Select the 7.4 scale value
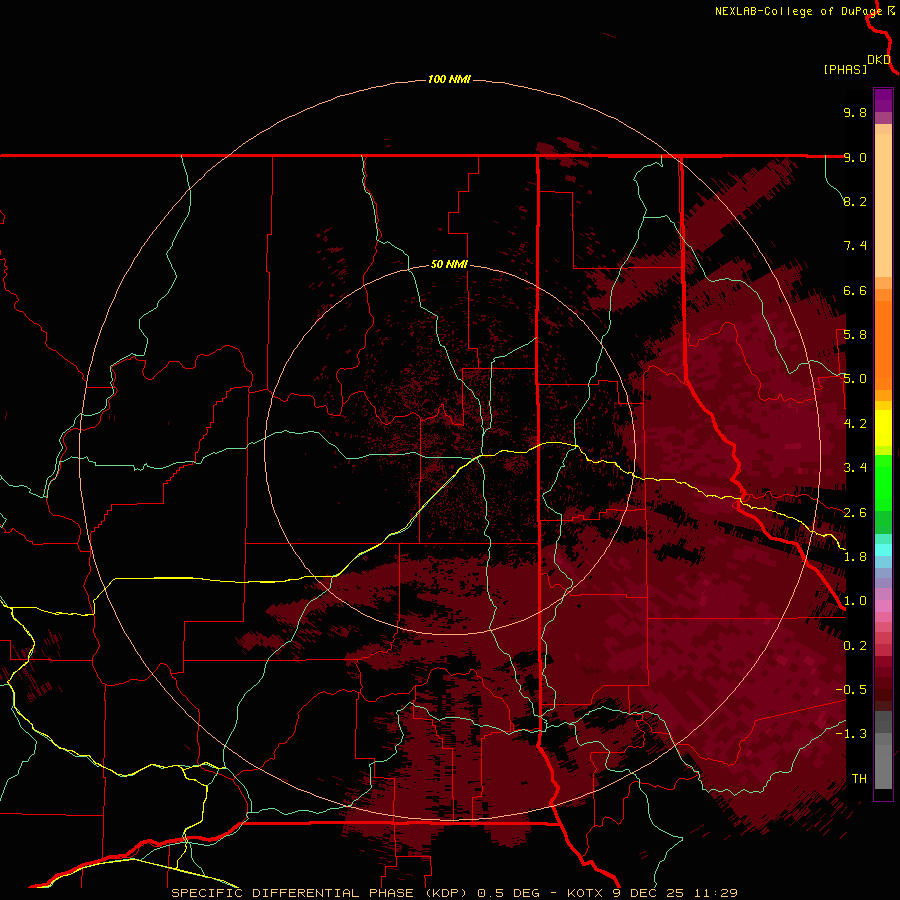The width and height of the screenshot is (900, 900). tap(855, 246)
